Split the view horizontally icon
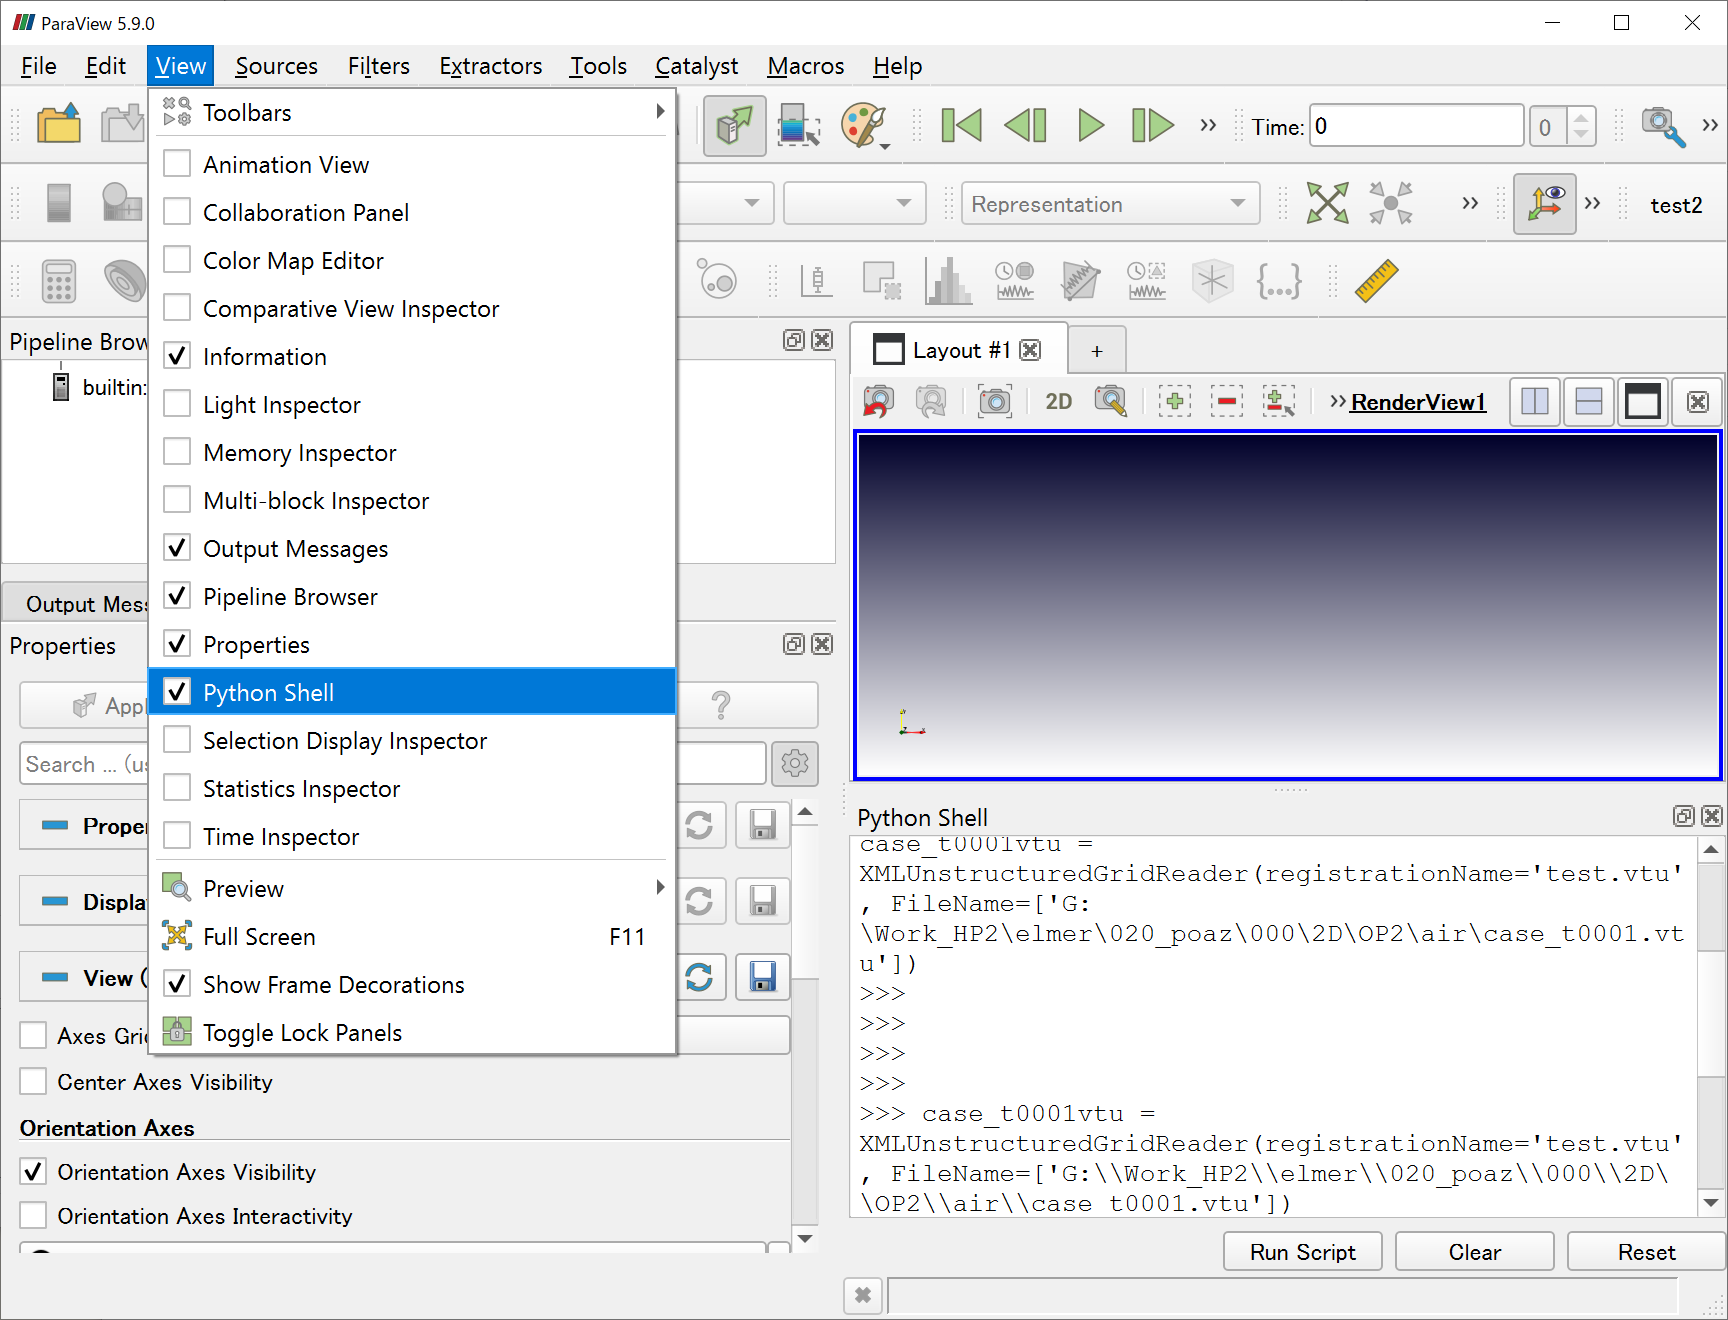 (x=1534, y=402)
